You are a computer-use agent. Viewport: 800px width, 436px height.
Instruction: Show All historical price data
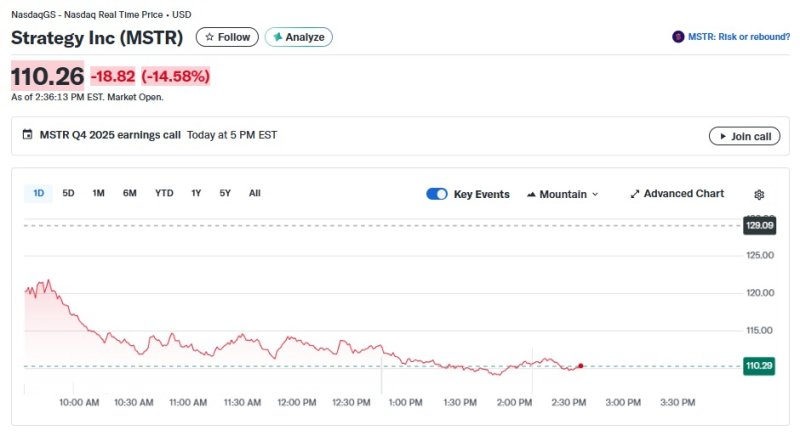255,193
